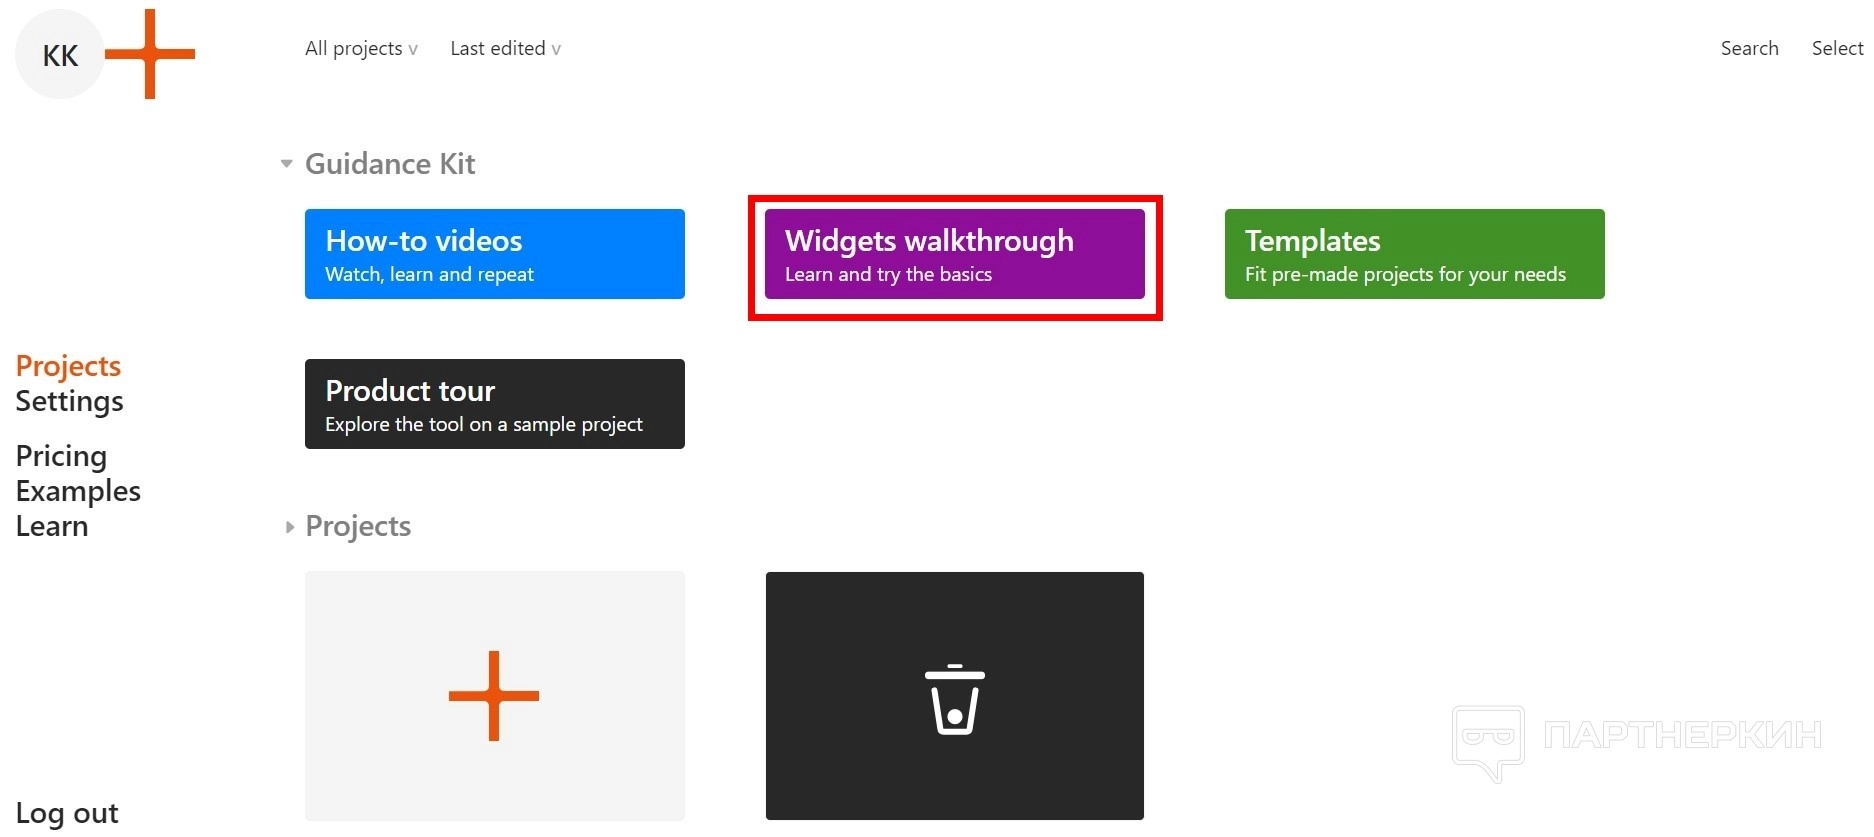Click Select in the top bar
Screen dimensions: 1874x837
click(1837, 48)
